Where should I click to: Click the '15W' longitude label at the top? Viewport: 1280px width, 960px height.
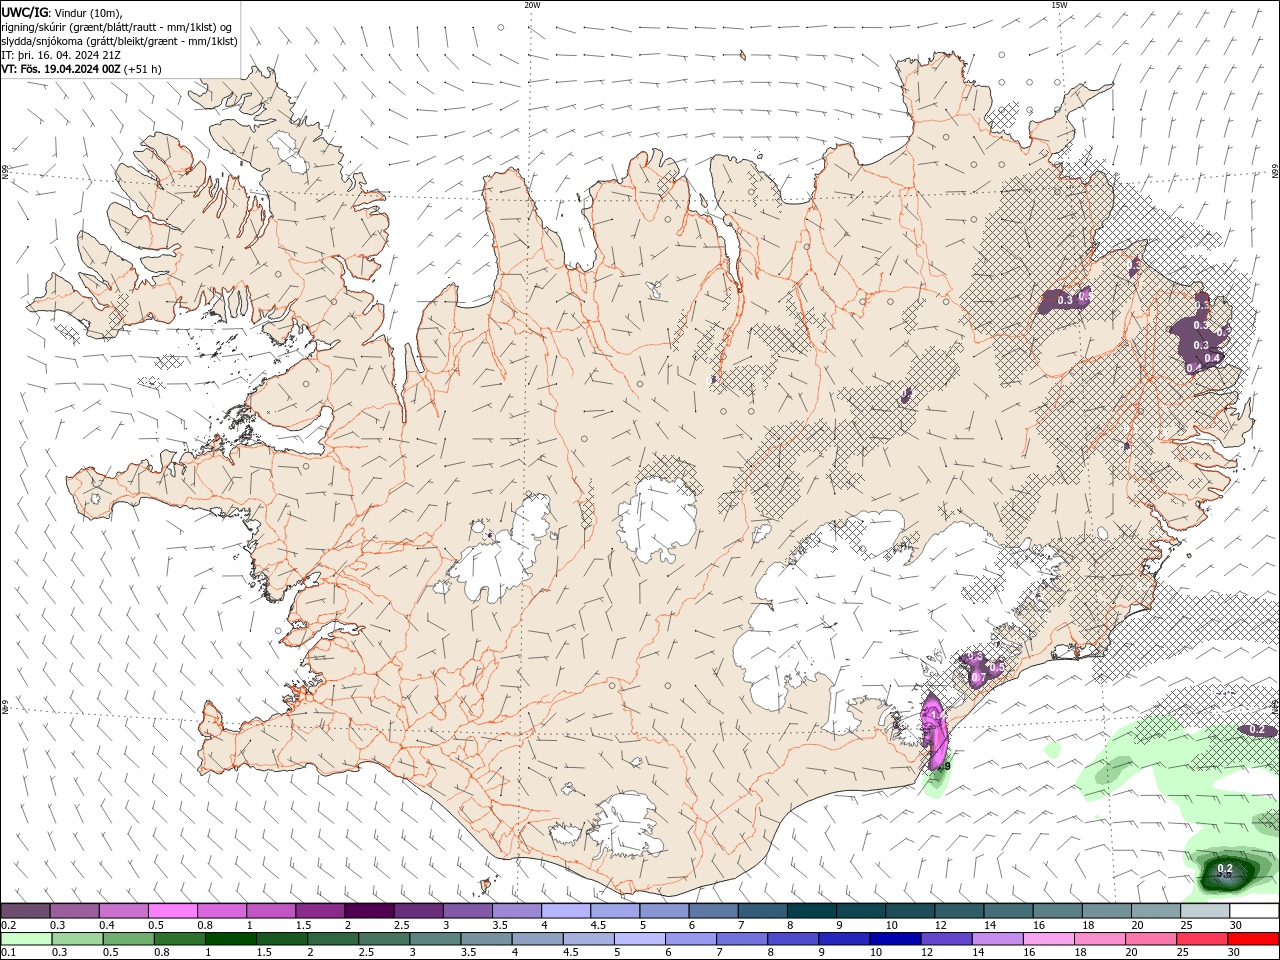[1059, 5]
